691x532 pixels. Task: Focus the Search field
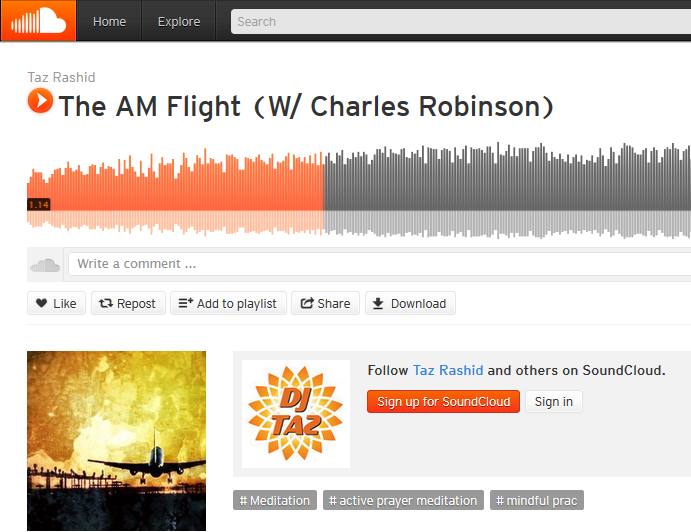pyautogui.click(x=461, y=22)
